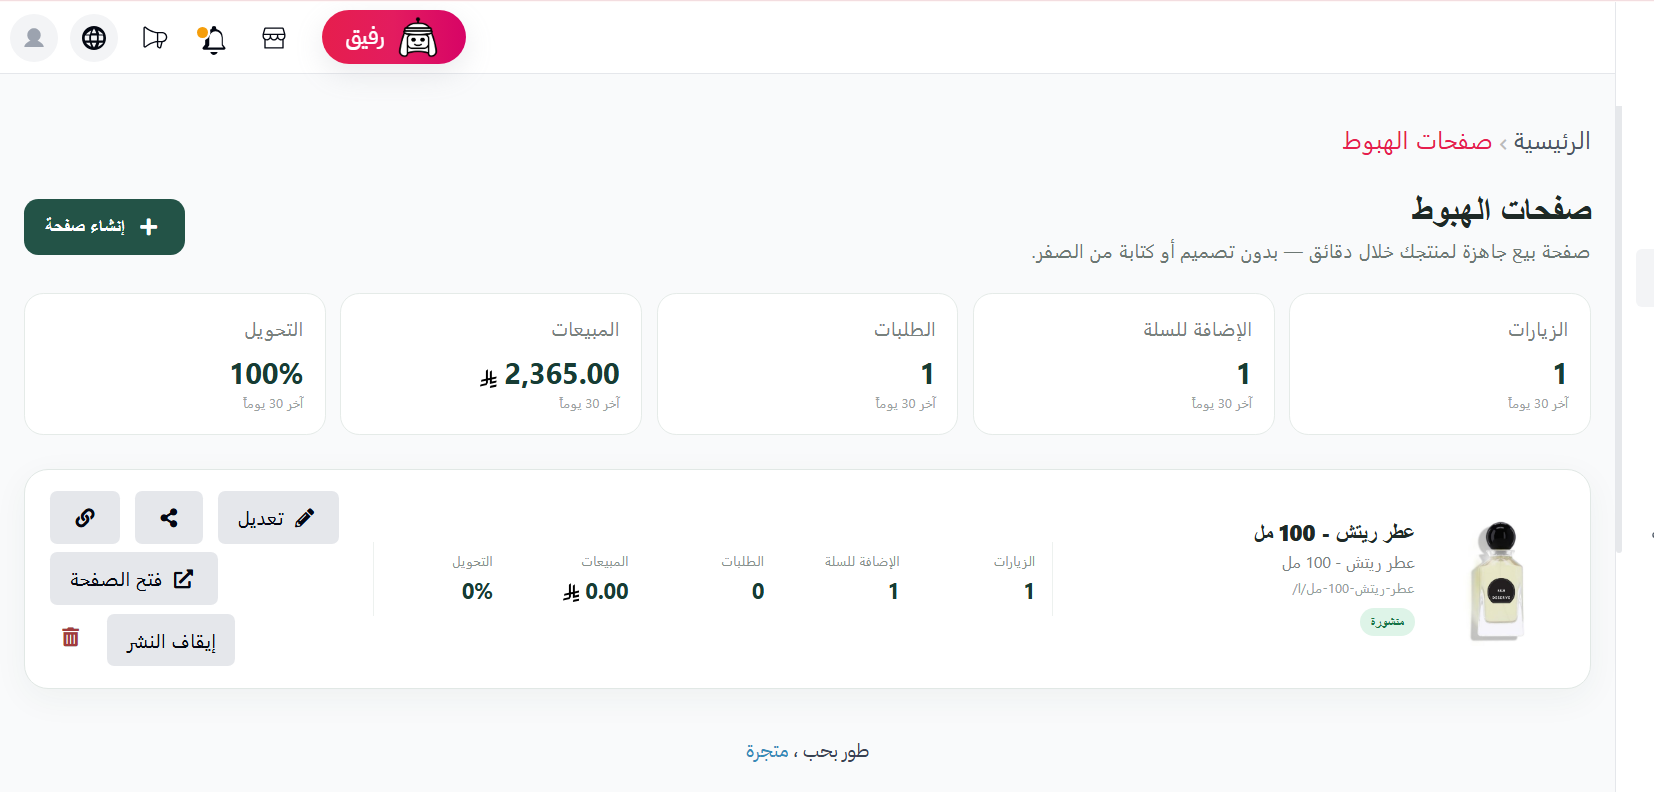The width and height of the screenshot is (1654, 792).
Task: Click the store front icon
Action: click(x=274, y=38)
